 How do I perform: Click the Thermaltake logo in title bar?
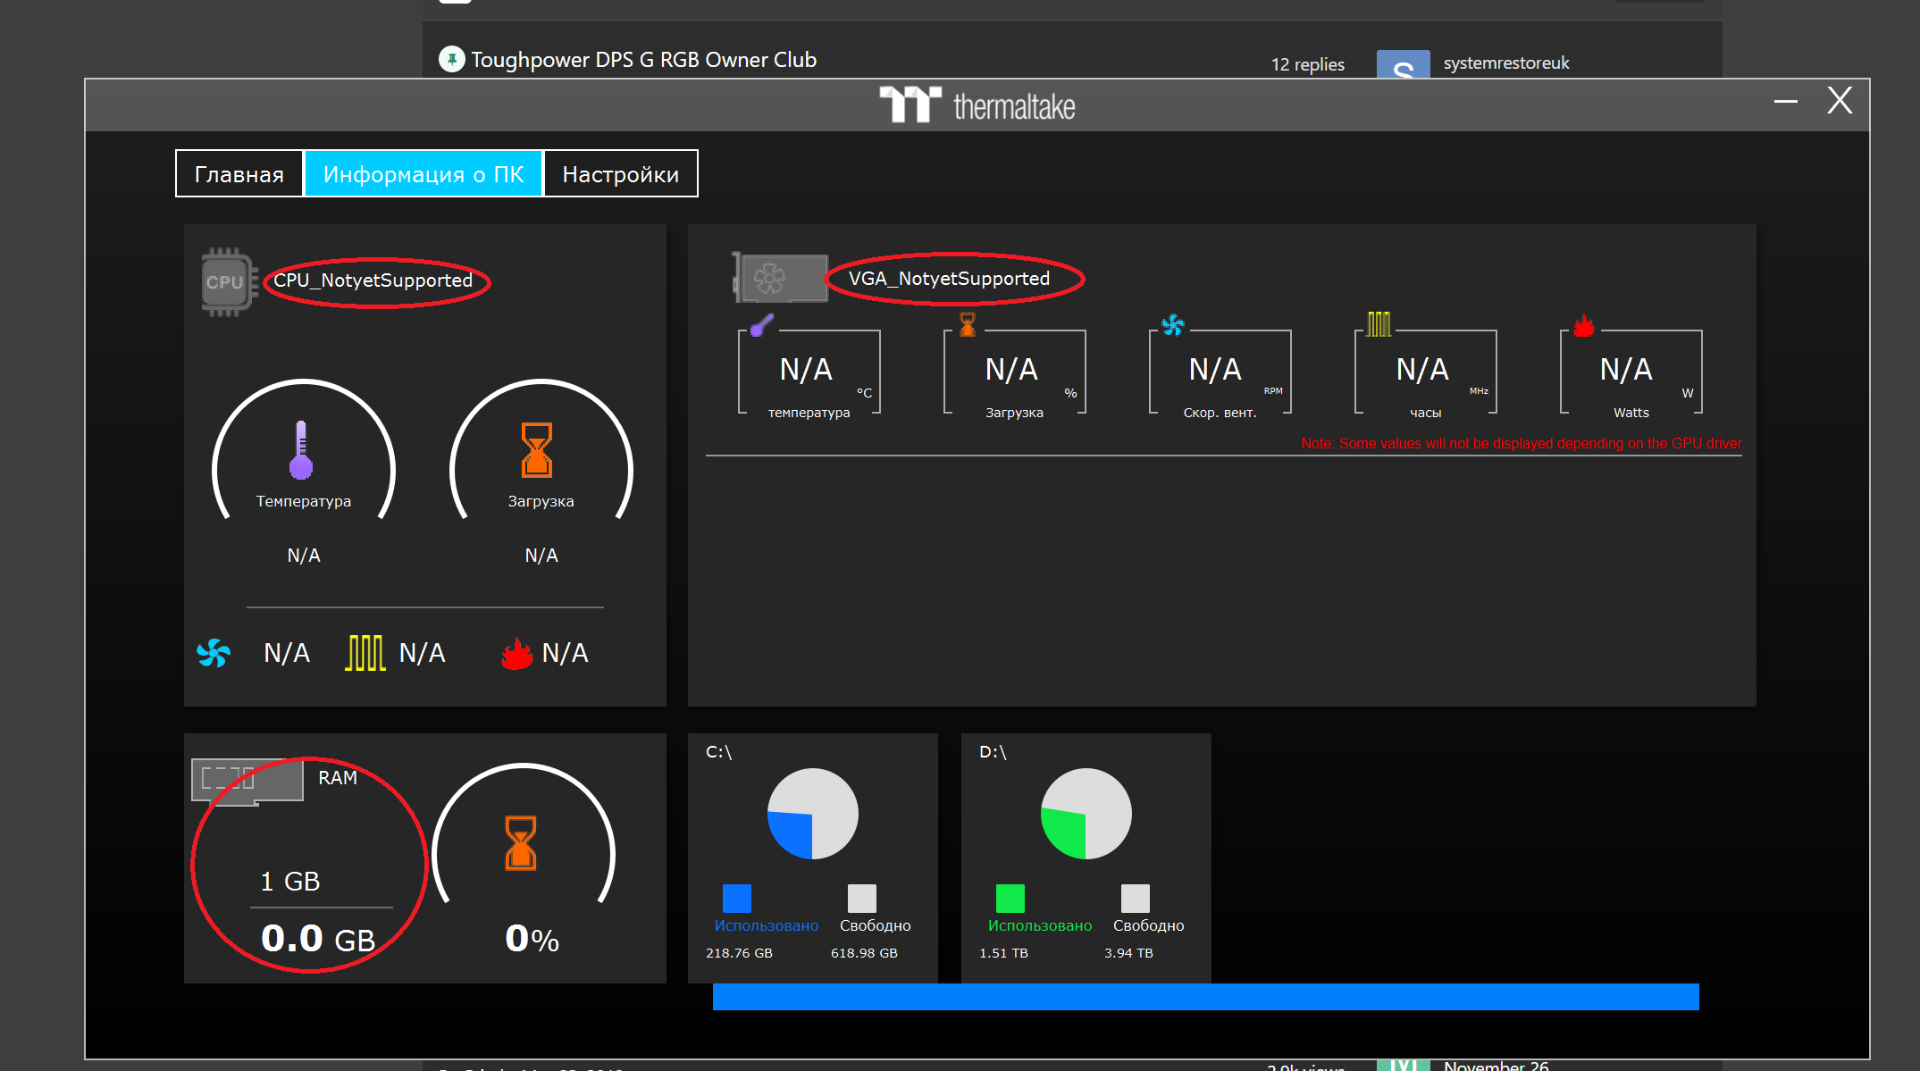[x=977, y=105]
